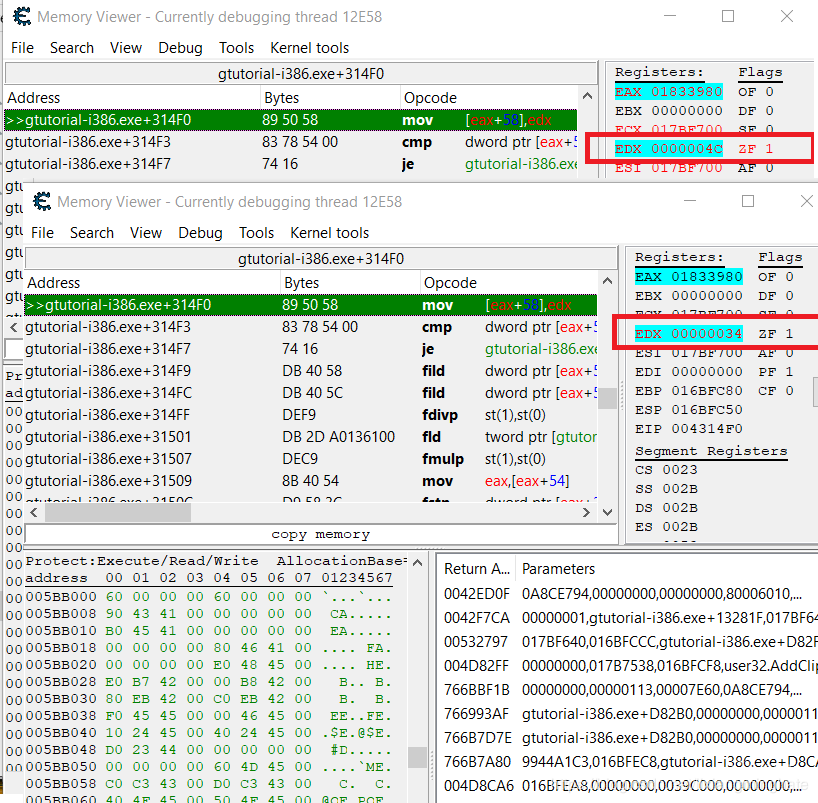
Task: Toggle the CF 0 flag
Action: (x=776, y=391)
